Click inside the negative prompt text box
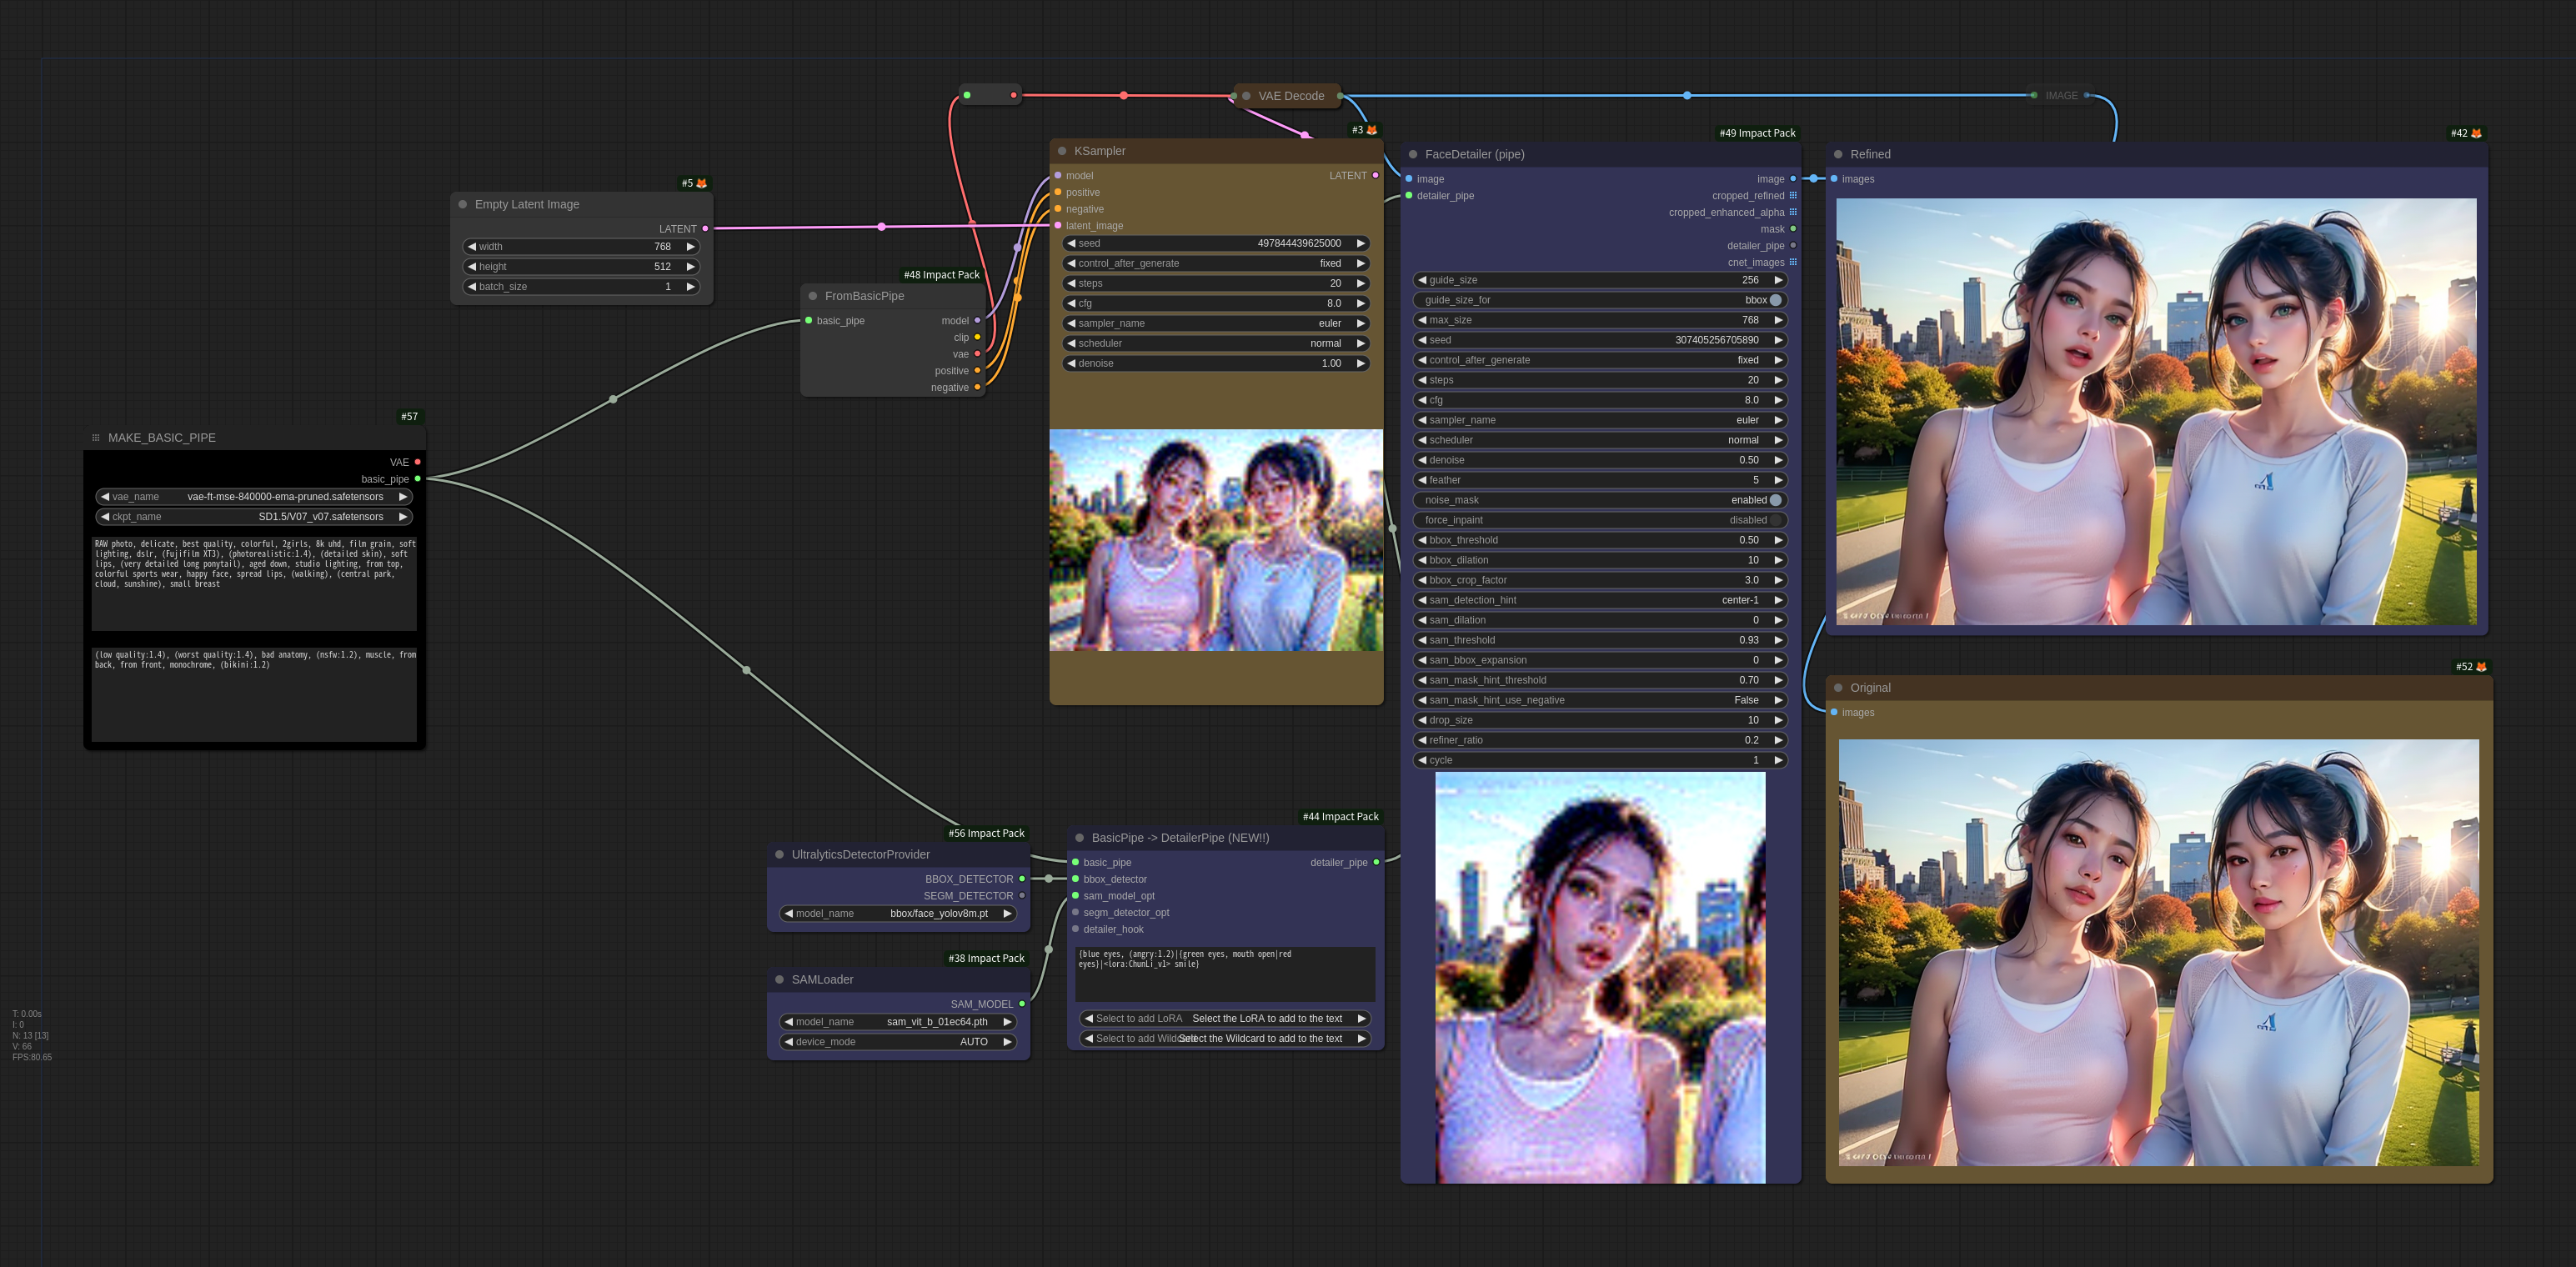Viewport: 2576px width, 1267px height. click(254, 695)
